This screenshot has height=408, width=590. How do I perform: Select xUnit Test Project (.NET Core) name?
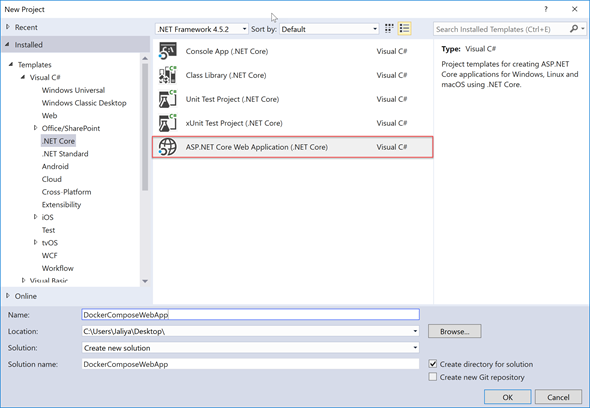pos(234,123)
